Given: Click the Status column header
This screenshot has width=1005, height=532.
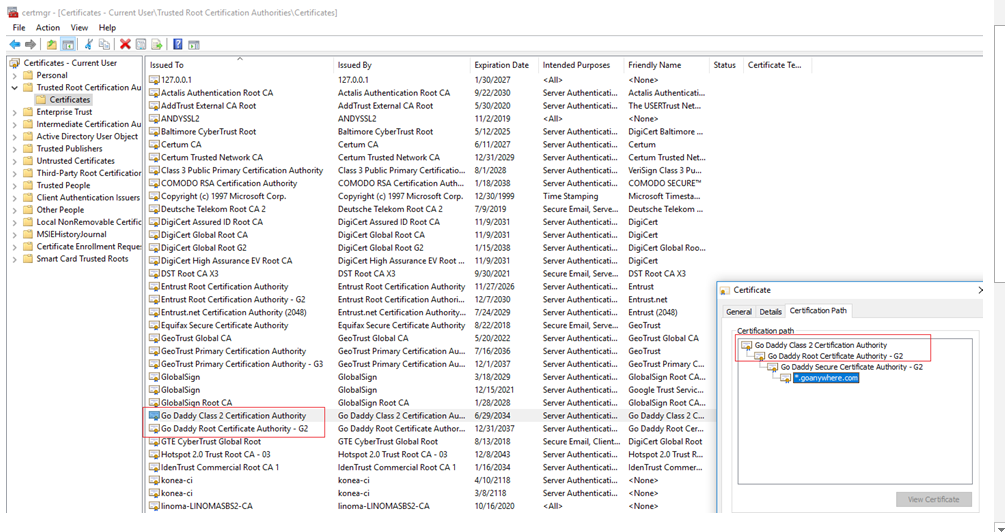Looking at the screenshot, I should pos(725,65).
